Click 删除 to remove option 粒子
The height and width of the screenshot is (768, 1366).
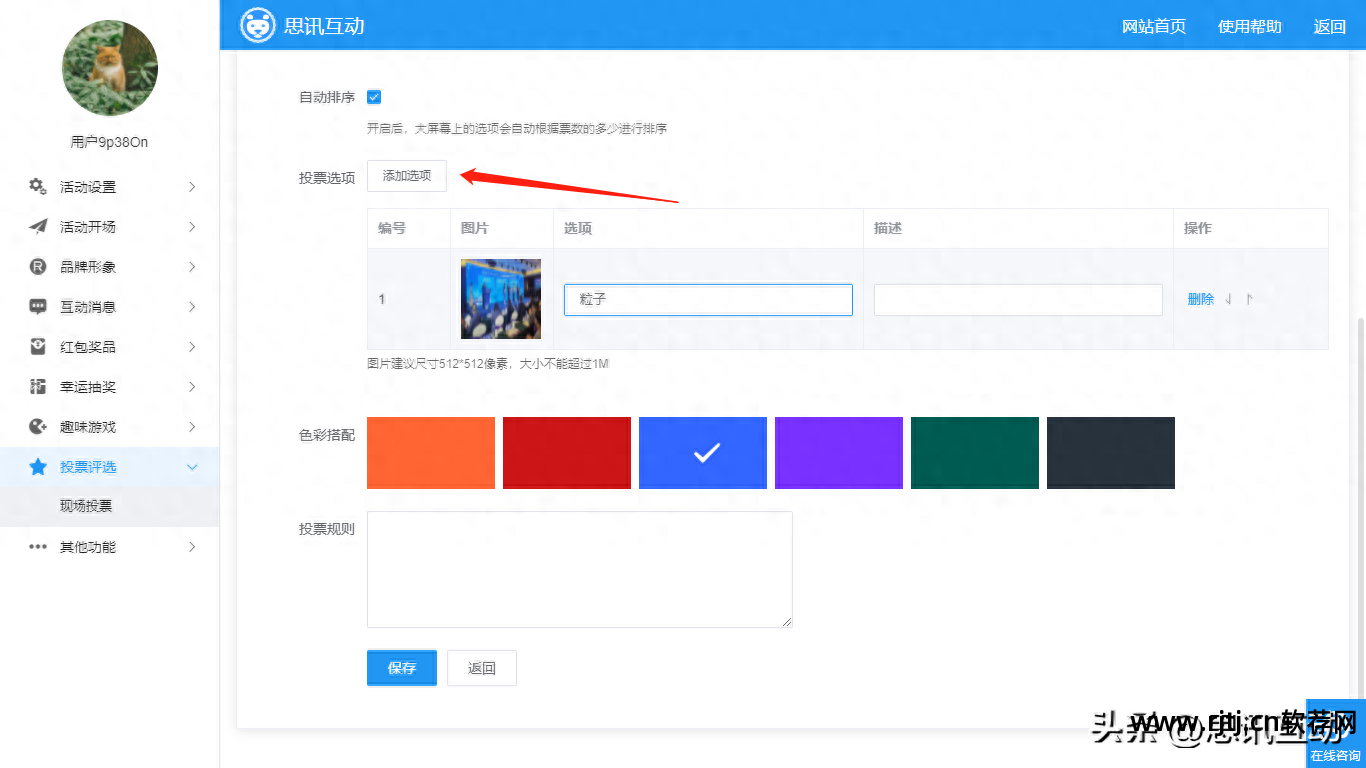click(x=1200, y=298)
